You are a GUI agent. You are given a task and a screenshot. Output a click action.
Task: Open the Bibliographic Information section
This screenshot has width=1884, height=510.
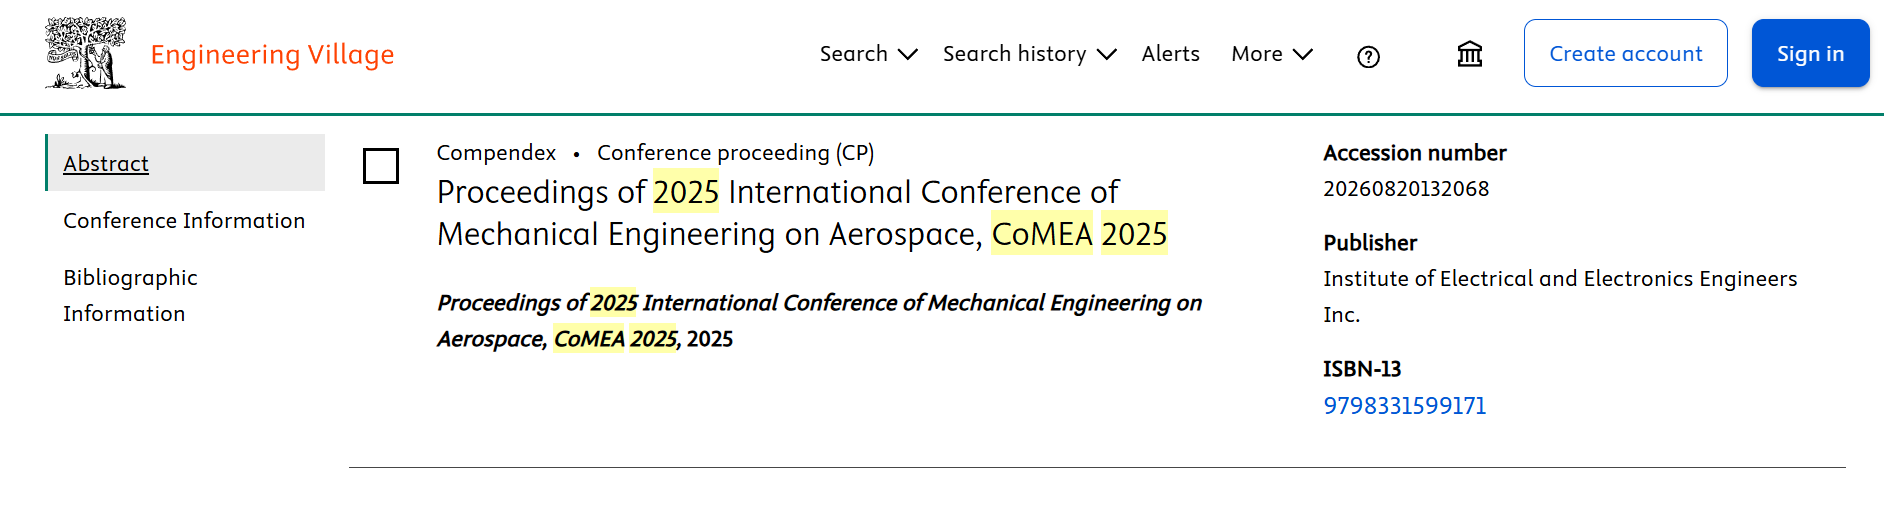point(130,295)
